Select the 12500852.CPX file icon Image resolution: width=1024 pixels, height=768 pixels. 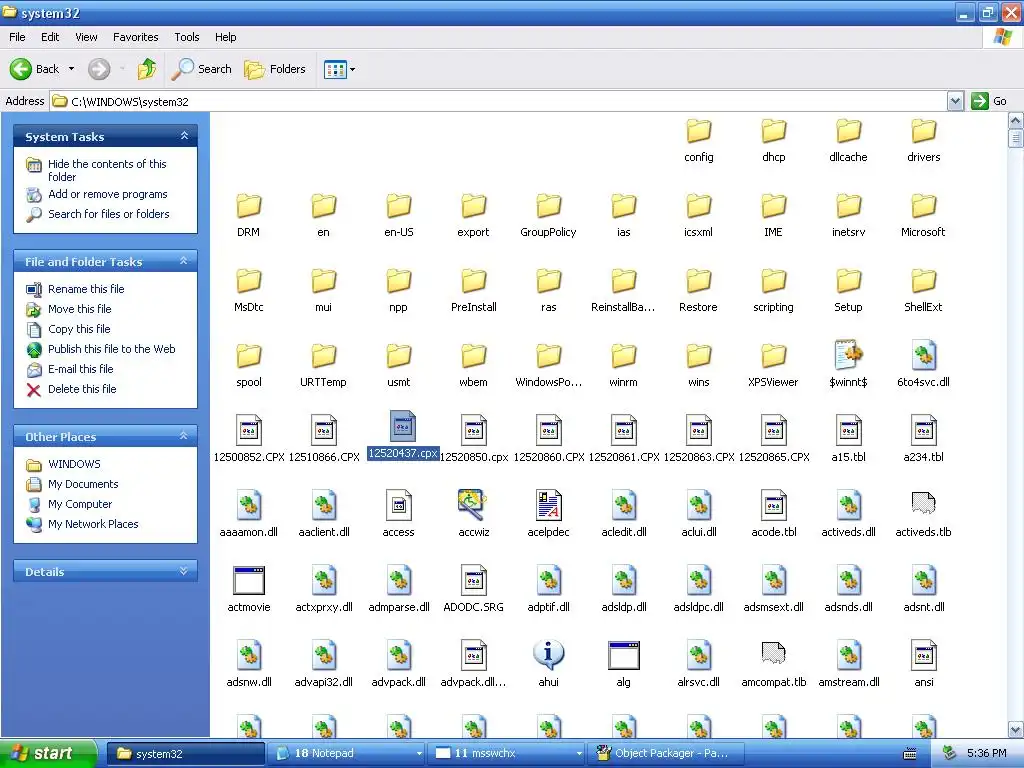pyautogui.click(x=249, y=430)
